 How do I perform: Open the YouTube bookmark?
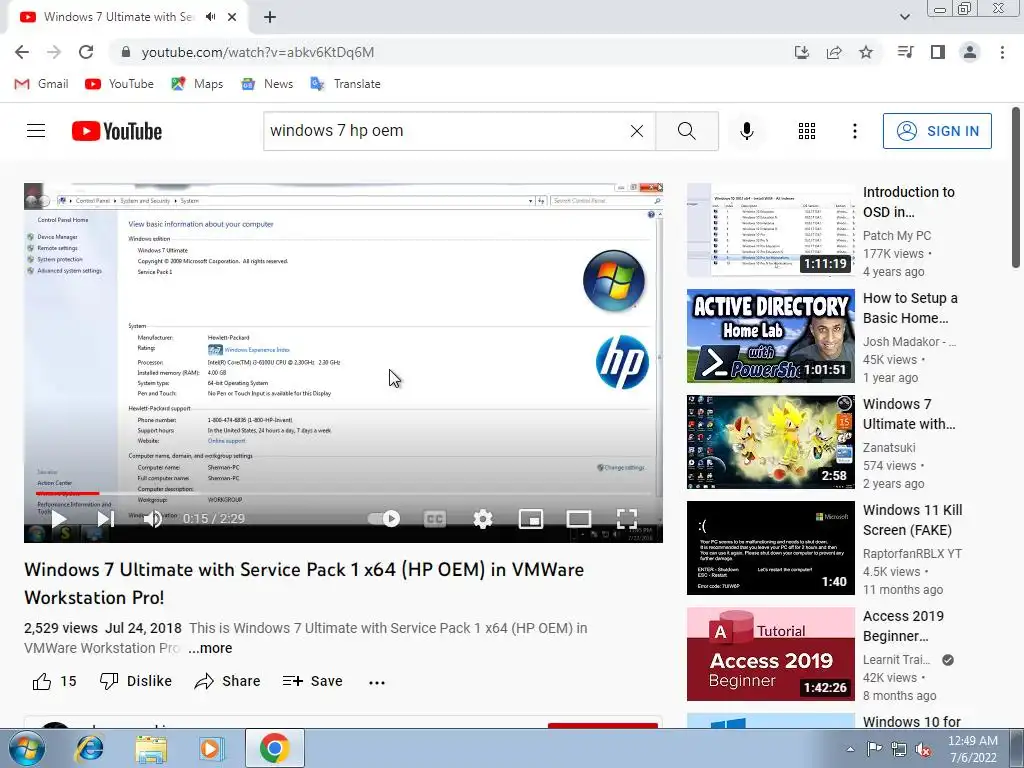click(x=120, y=84)
